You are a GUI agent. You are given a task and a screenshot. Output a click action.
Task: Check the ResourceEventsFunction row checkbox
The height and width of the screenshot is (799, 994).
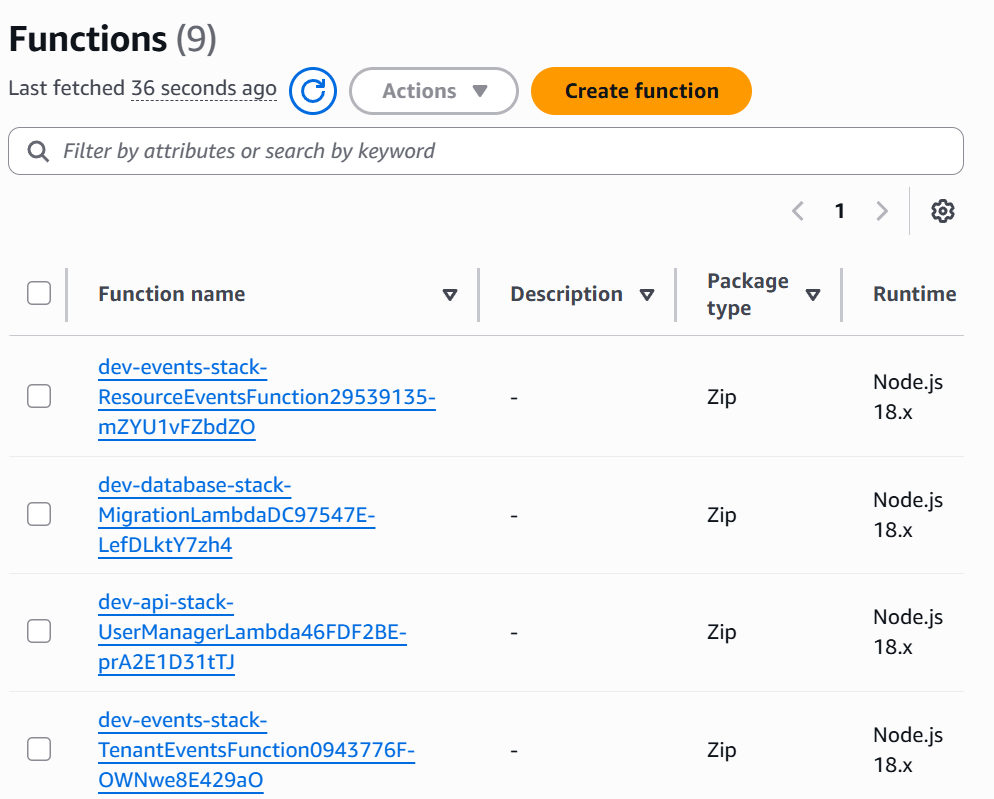pos(39,396)
